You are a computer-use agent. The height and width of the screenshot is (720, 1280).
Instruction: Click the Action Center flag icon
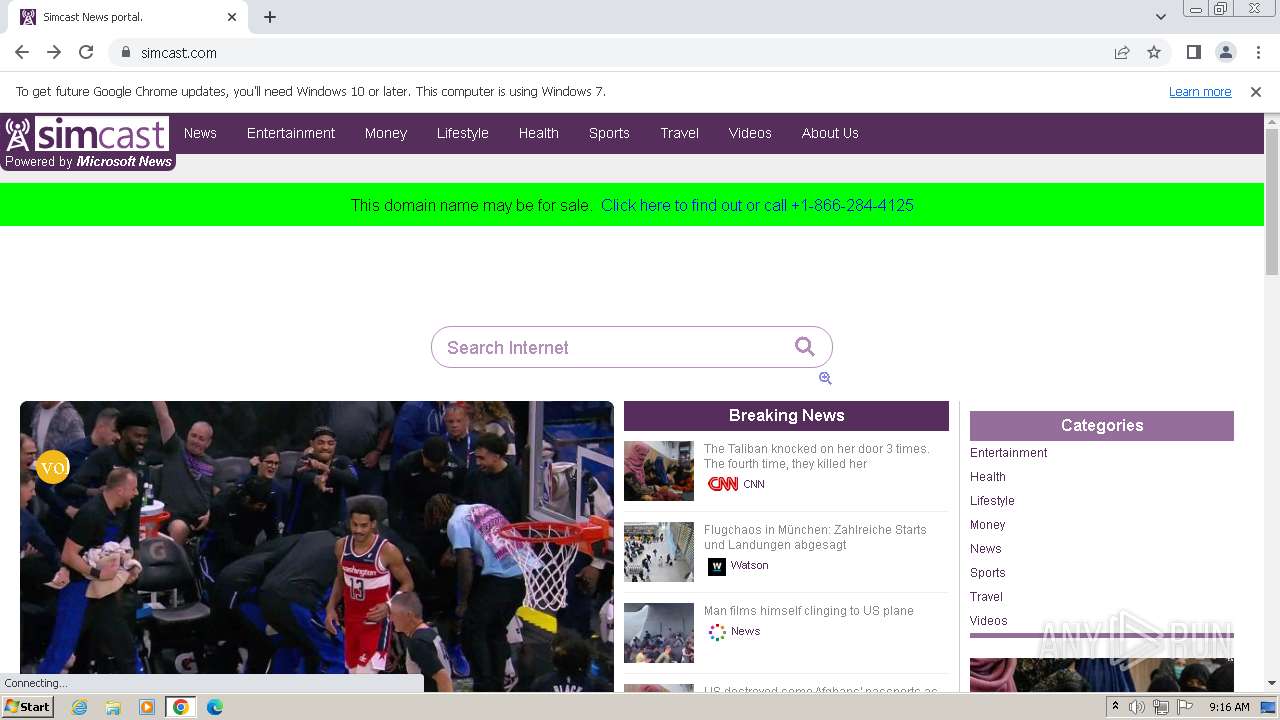(1185, 707)
